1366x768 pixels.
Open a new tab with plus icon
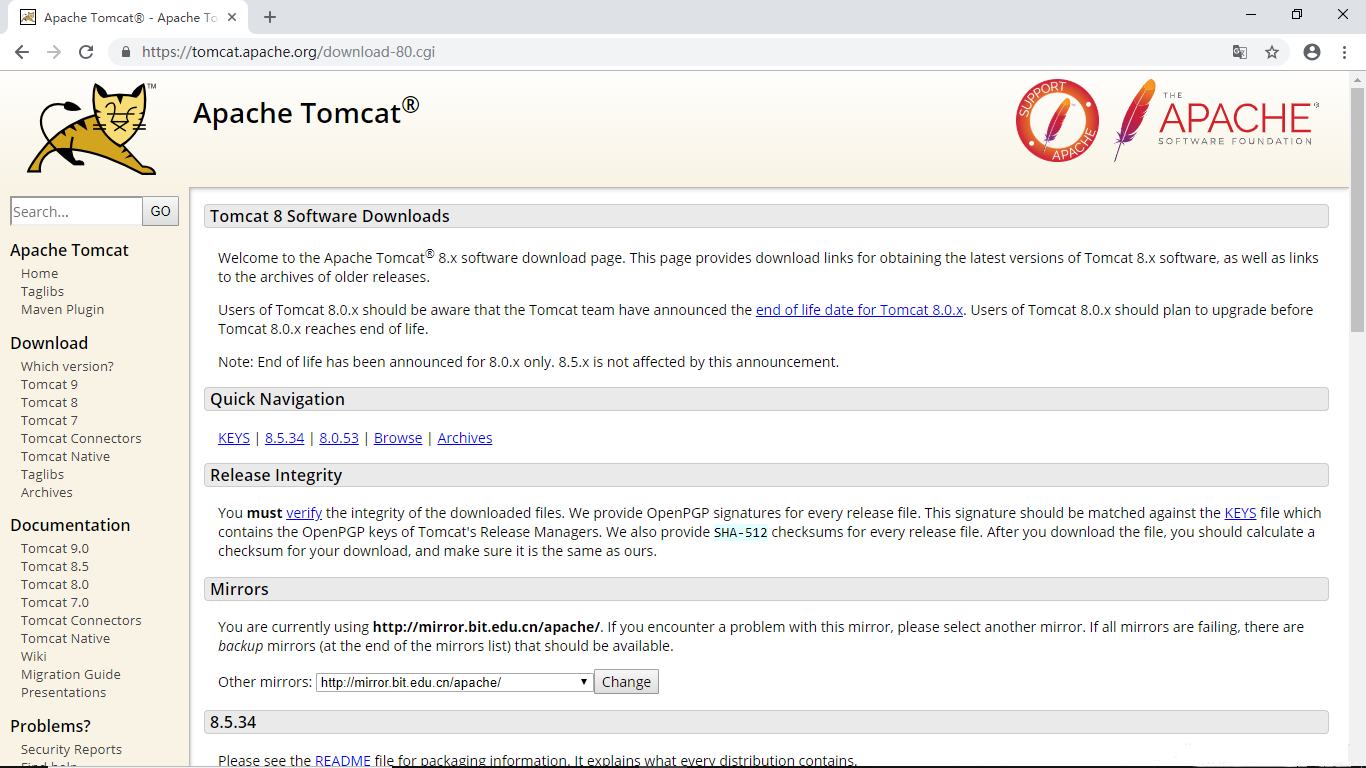pyautogui.click(x=270, y=17)
